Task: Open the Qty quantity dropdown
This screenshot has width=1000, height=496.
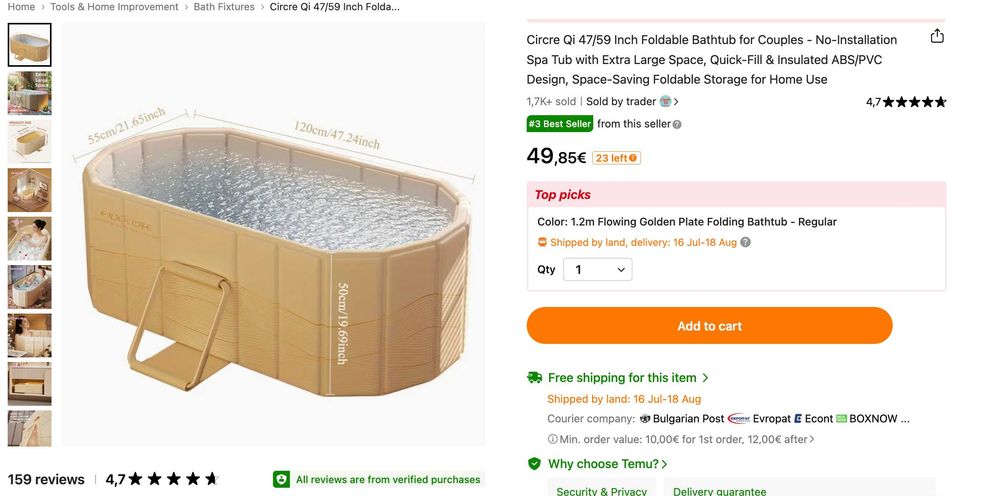Action: (598, 270)
